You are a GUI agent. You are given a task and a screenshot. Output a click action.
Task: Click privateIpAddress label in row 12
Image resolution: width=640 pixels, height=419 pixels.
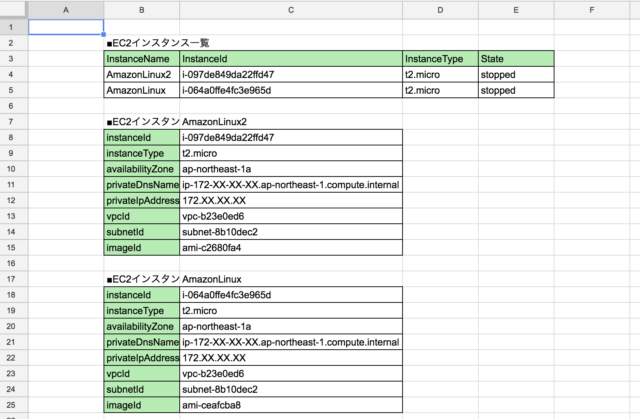pos(142,200)
